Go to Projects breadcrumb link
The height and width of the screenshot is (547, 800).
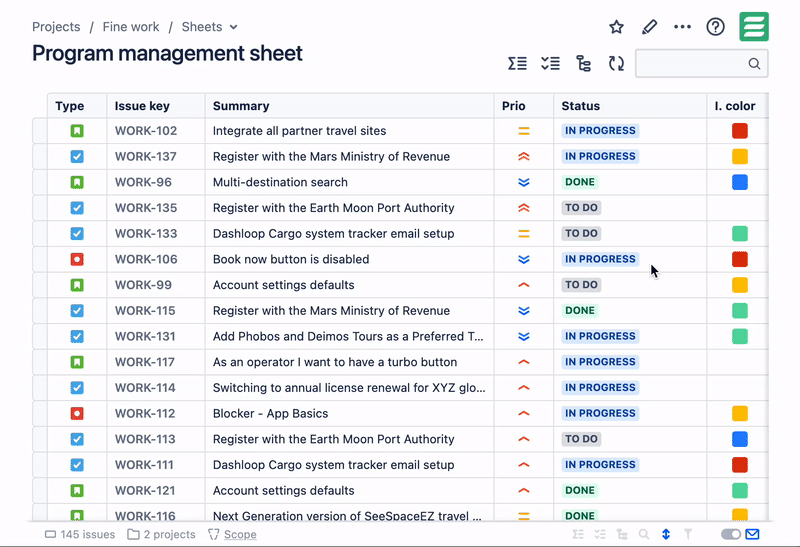coord(56,27)
